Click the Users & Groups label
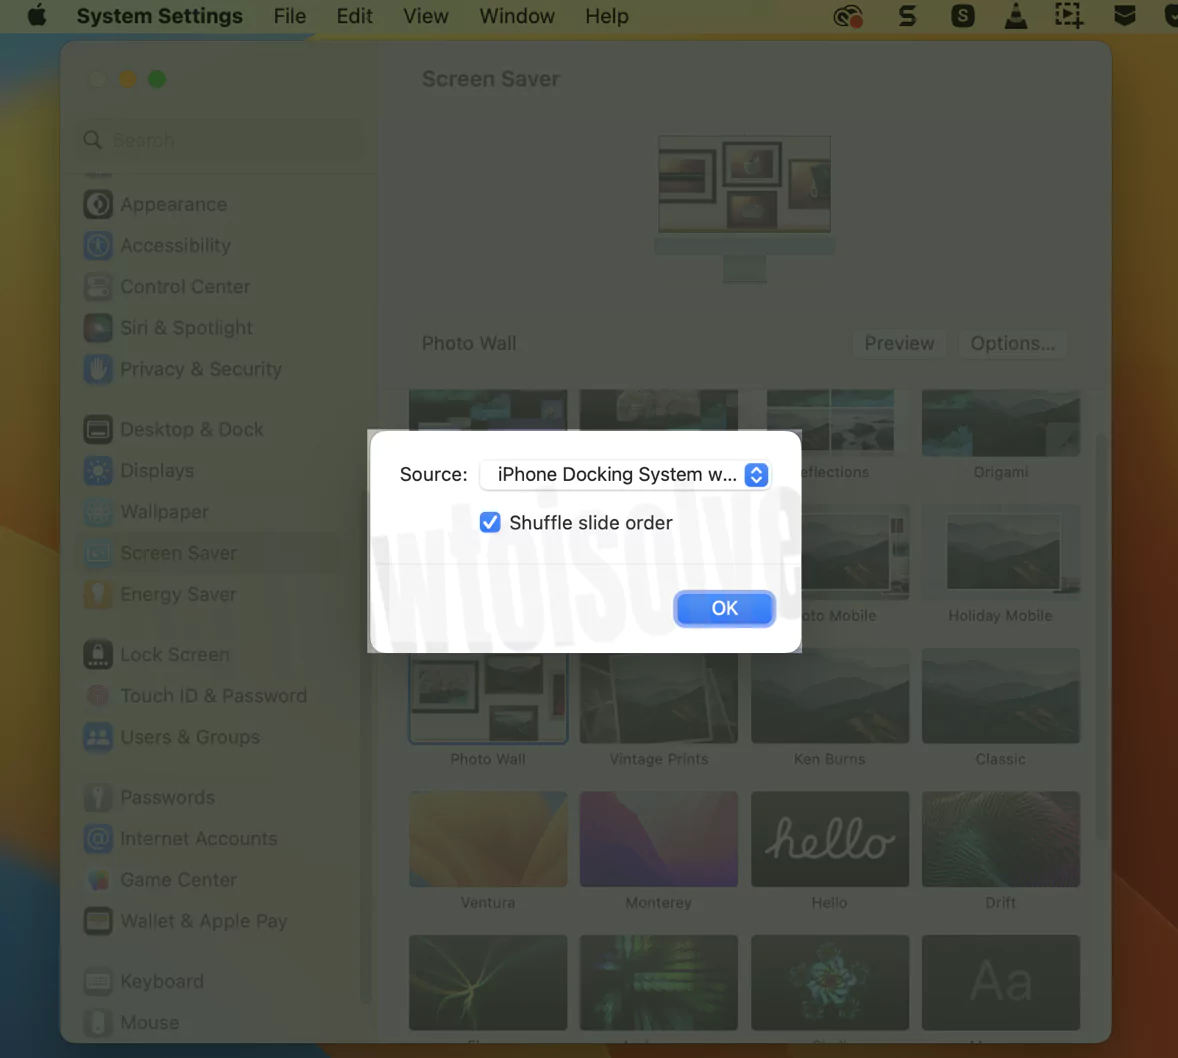Viewport: 1178px width, 1058px height. (190, 737)
